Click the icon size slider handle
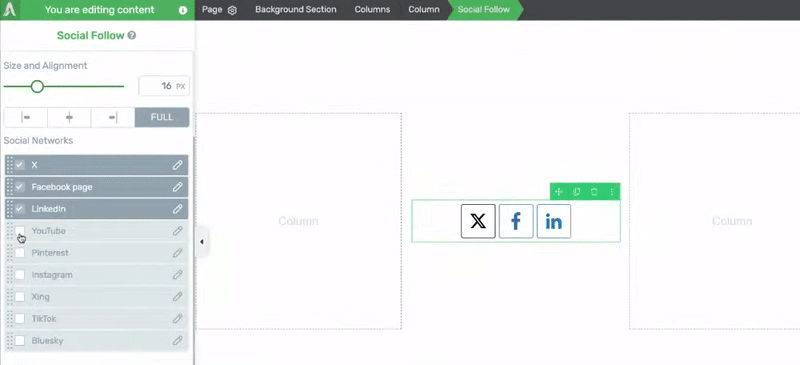The height and width of the screenshot is (365, 800). (37, 86)
